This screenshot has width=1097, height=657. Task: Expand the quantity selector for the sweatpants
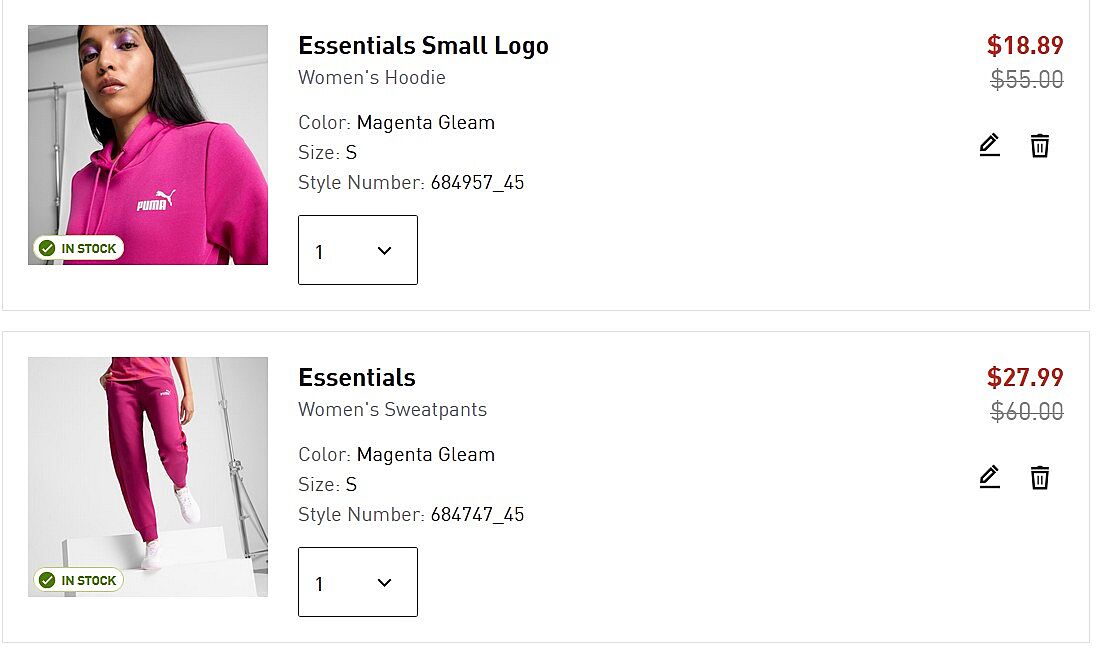click(x=357, y=582)
